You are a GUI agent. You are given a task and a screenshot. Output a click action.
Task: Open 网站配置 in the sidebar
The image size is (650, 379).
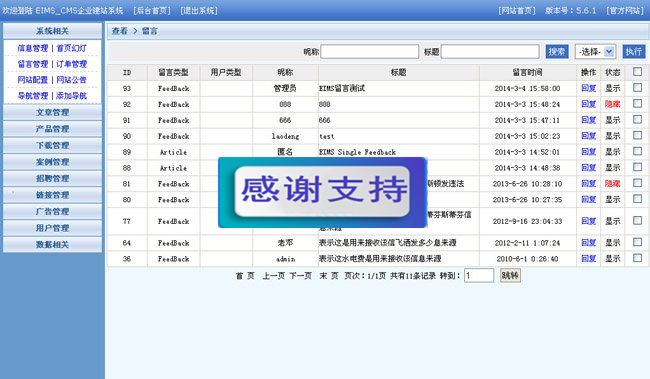click(x=33, y=80)
